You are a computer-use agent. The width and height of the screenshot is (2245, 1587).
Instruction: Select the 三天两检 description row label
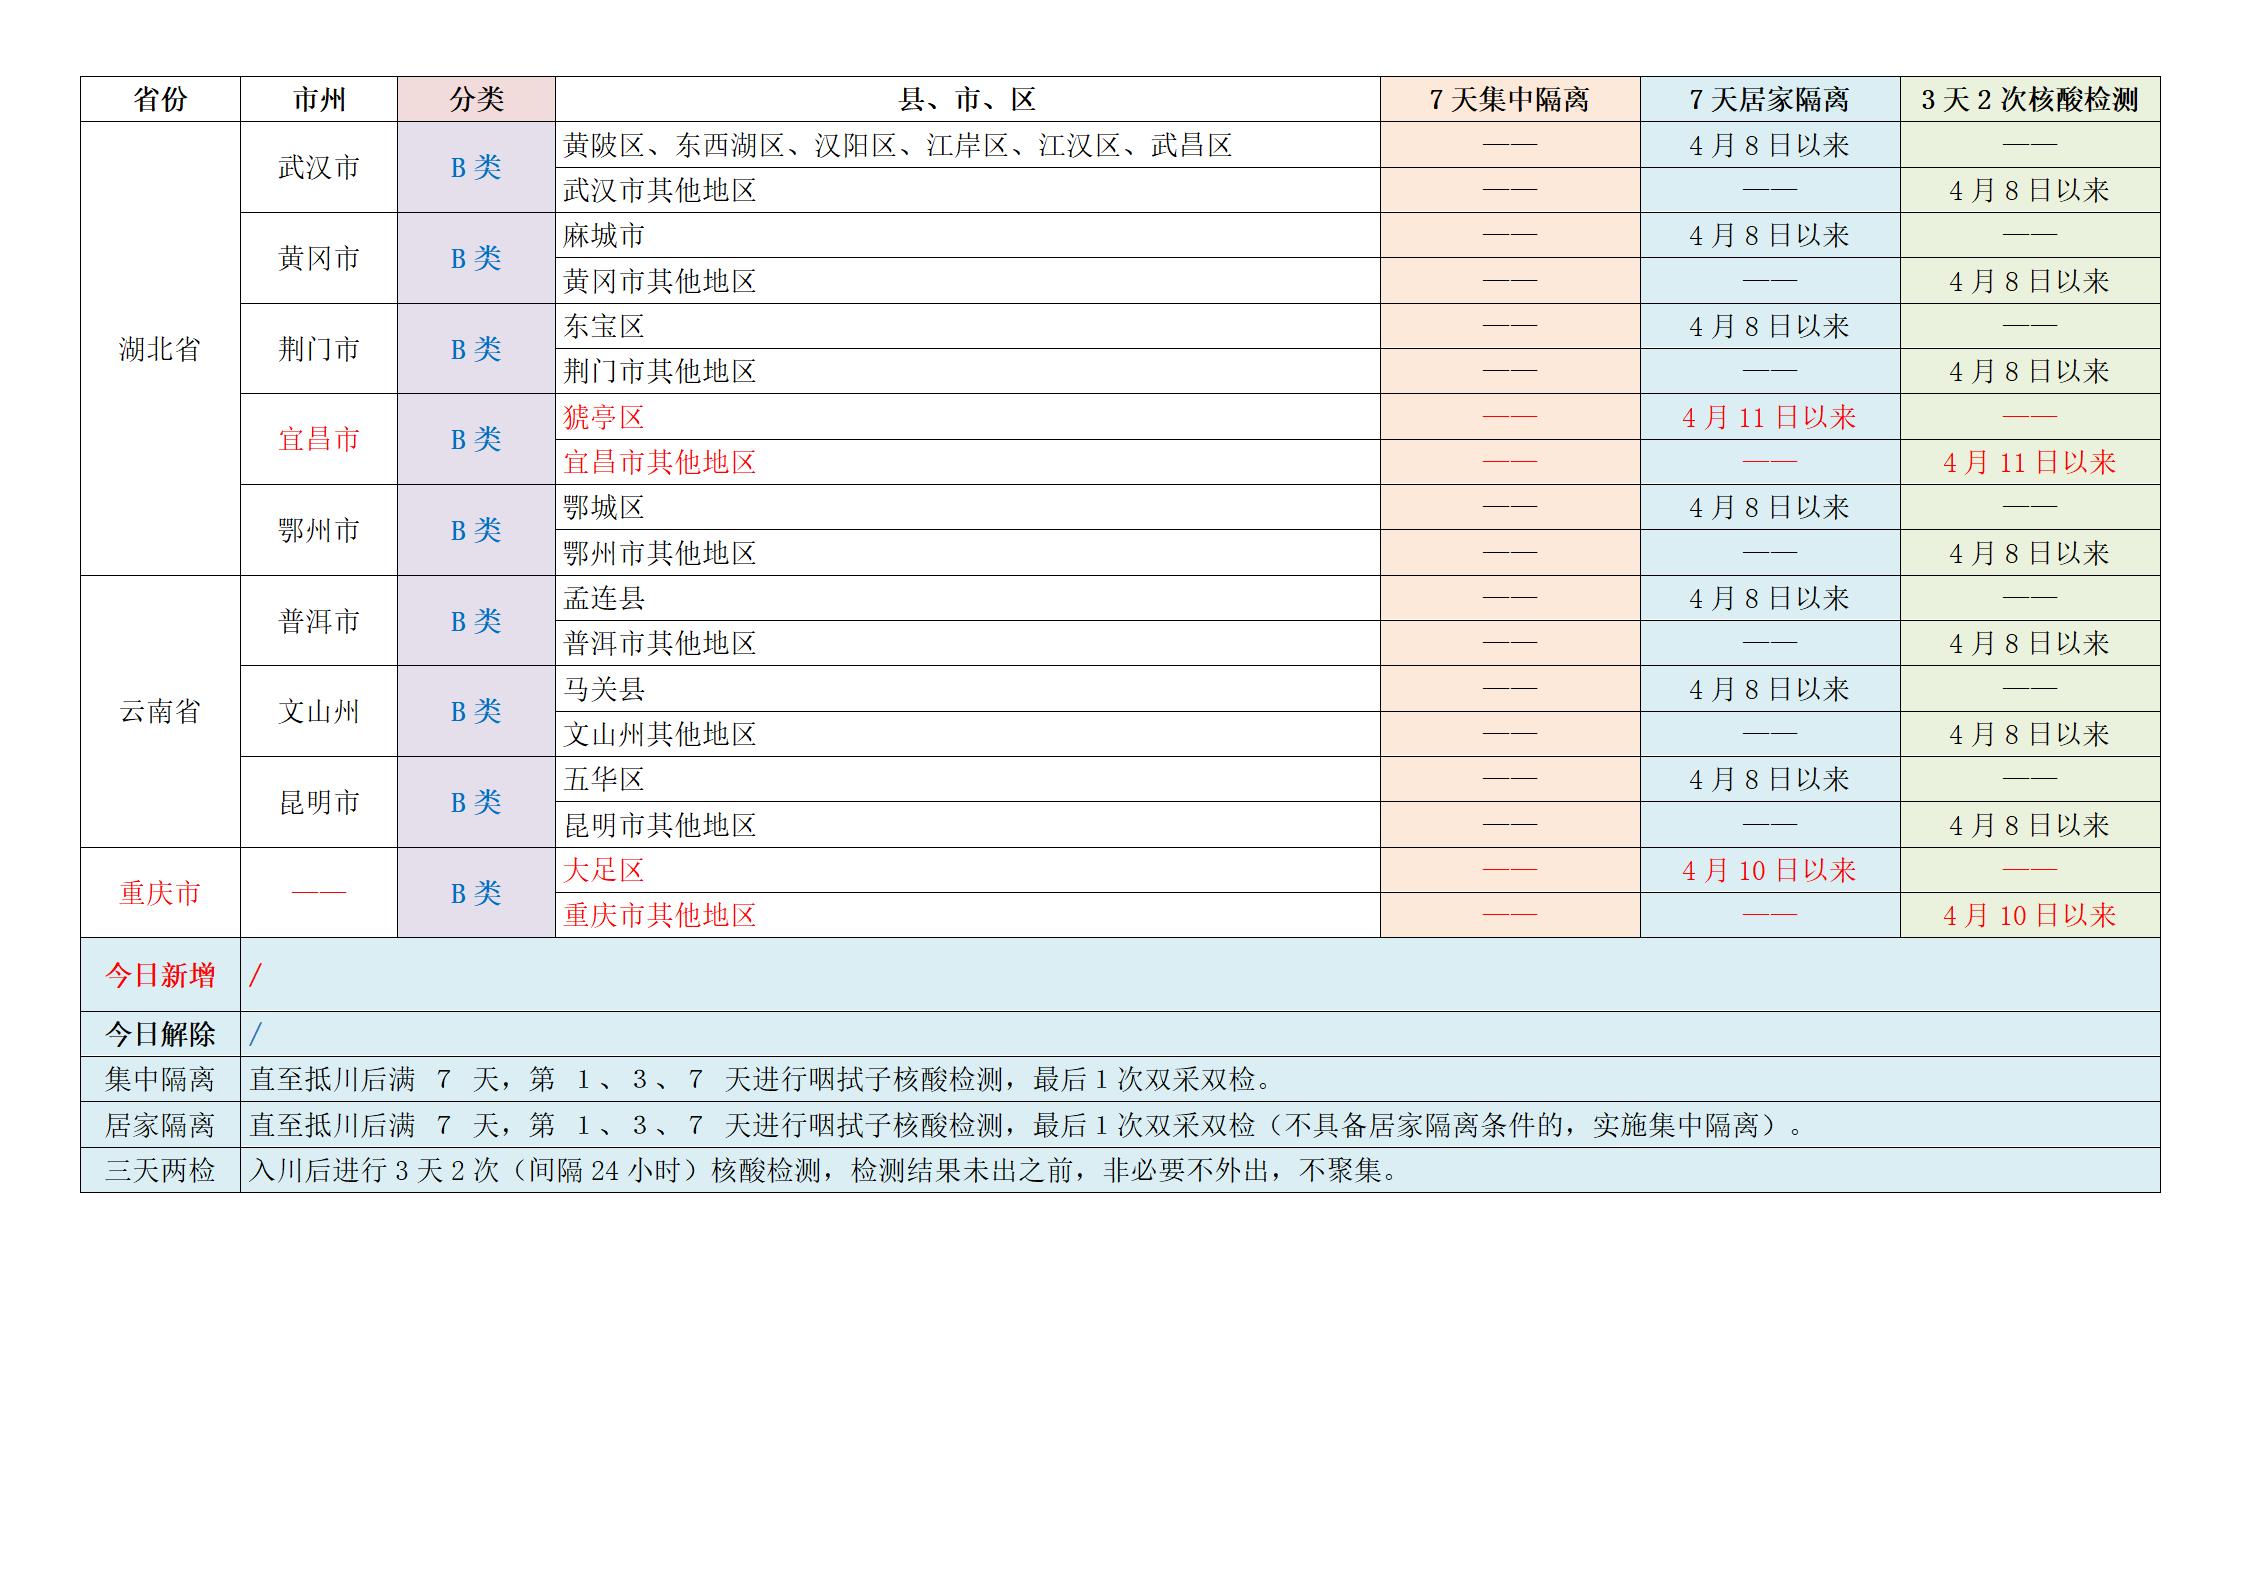point(160,1170)
